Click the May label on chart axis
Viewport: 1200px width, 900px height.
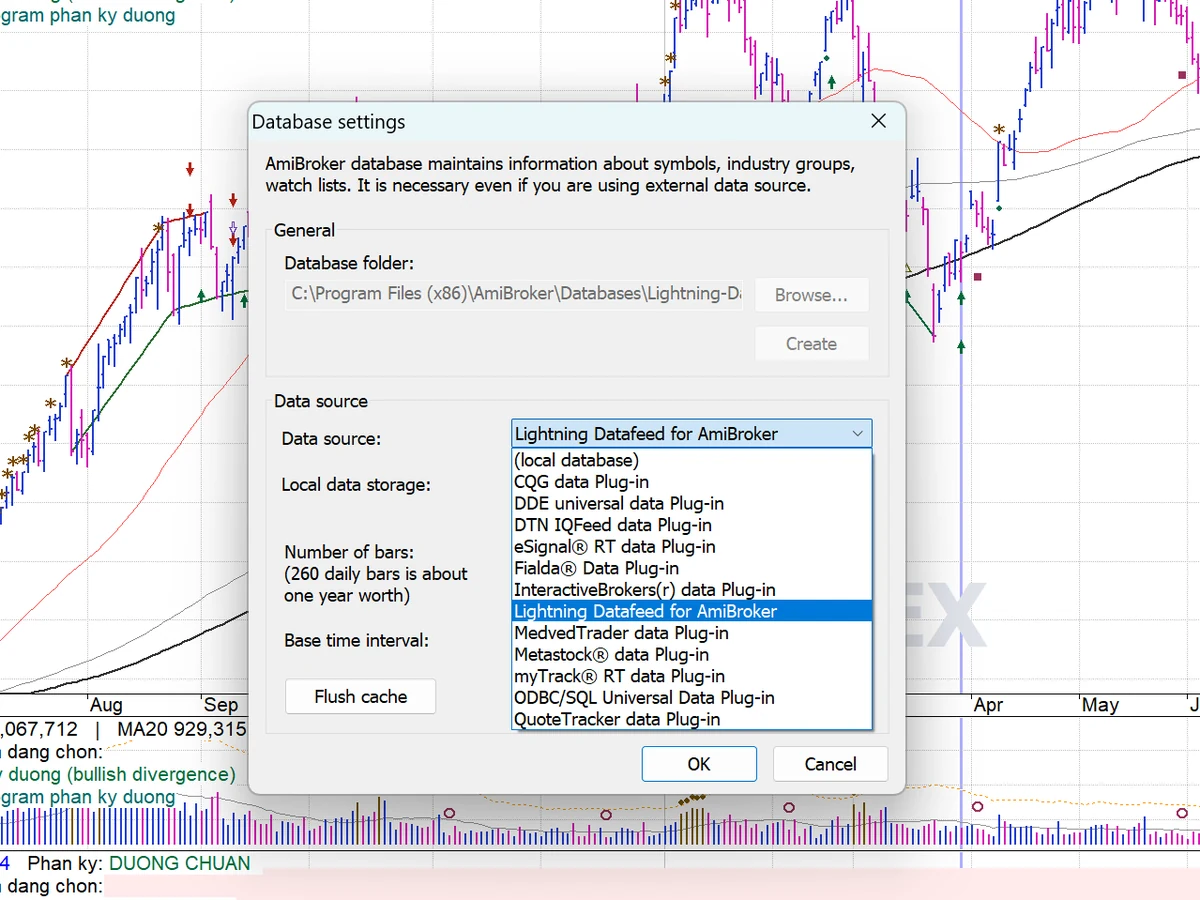pyautogui.click(x=1100, y=705)
